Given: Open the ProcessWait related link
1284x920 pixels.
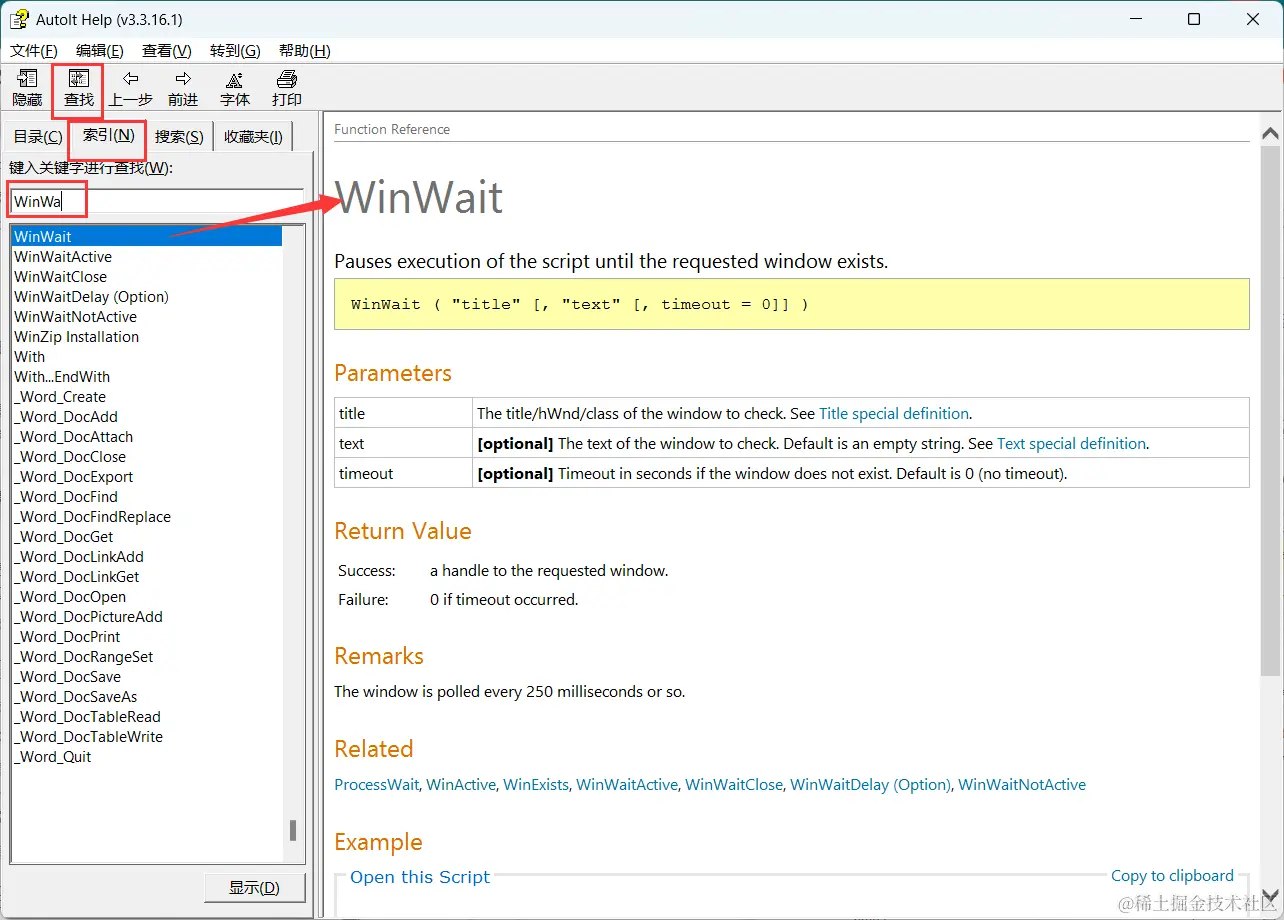Looking at the screenshot, I should 376,785.
